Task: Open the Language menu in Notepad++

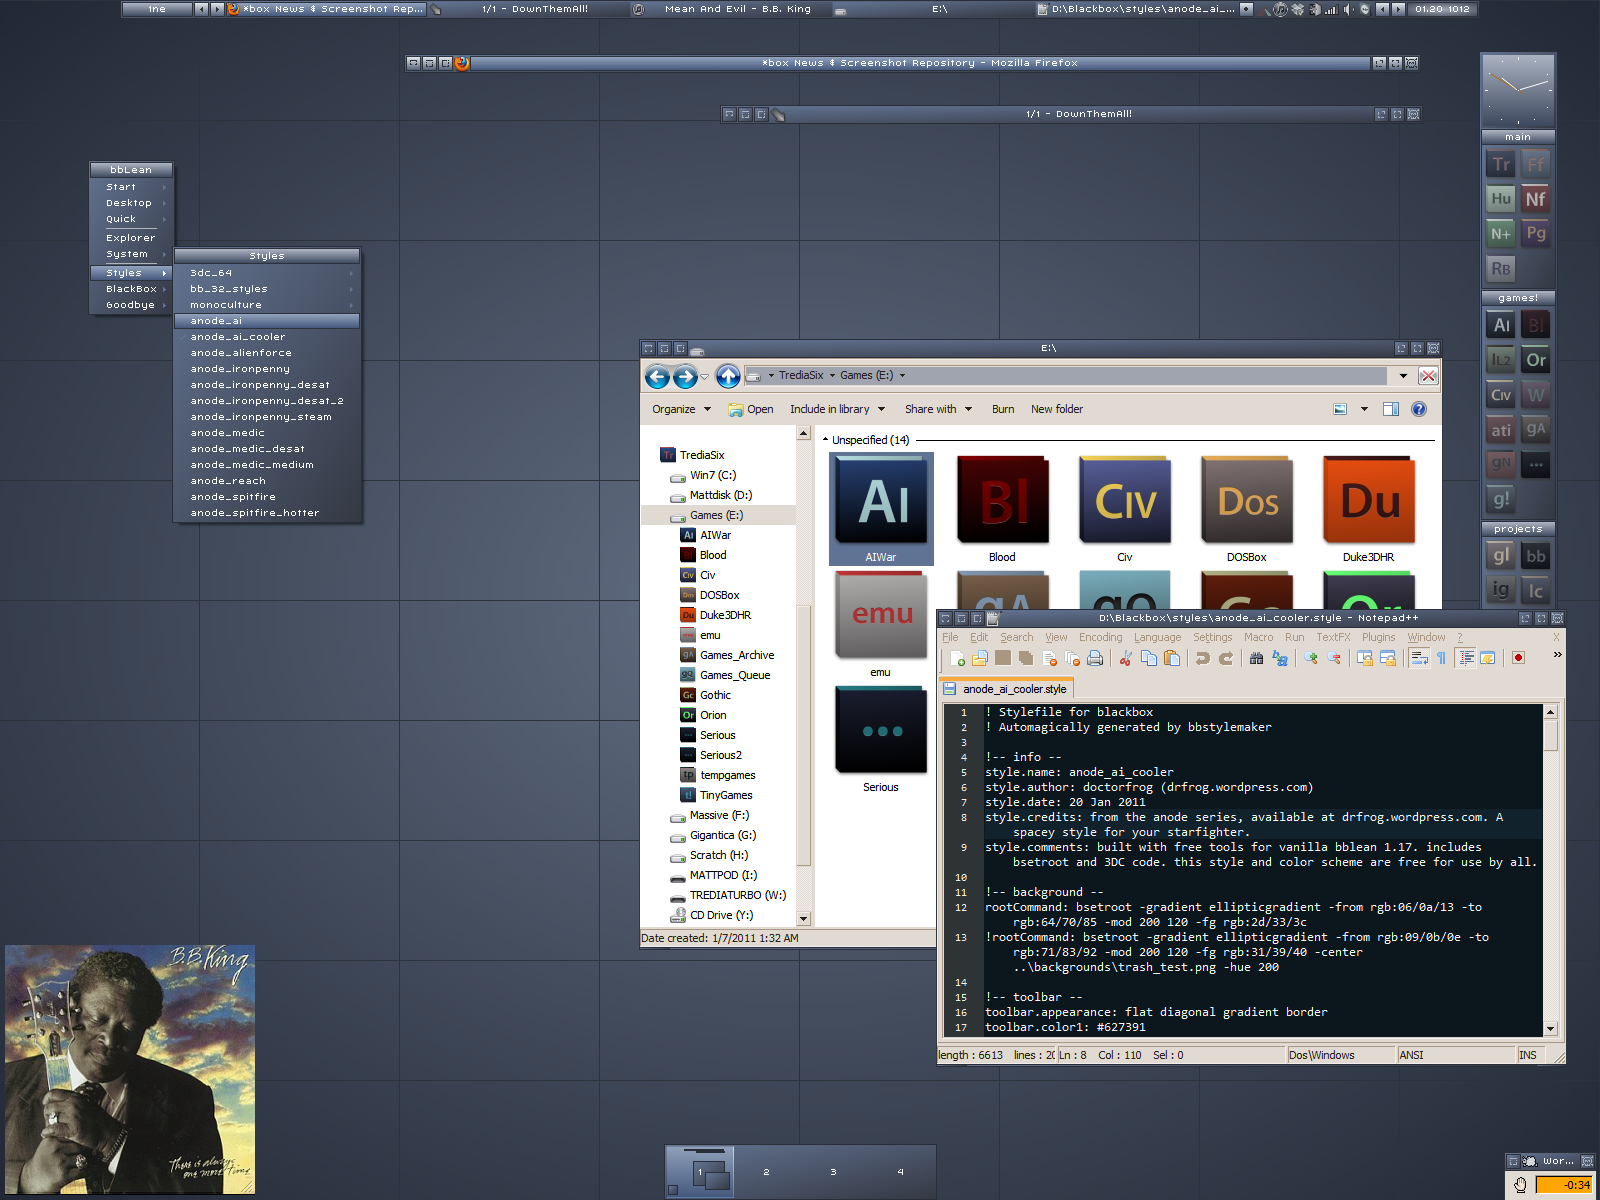Action: point(1157,637)
